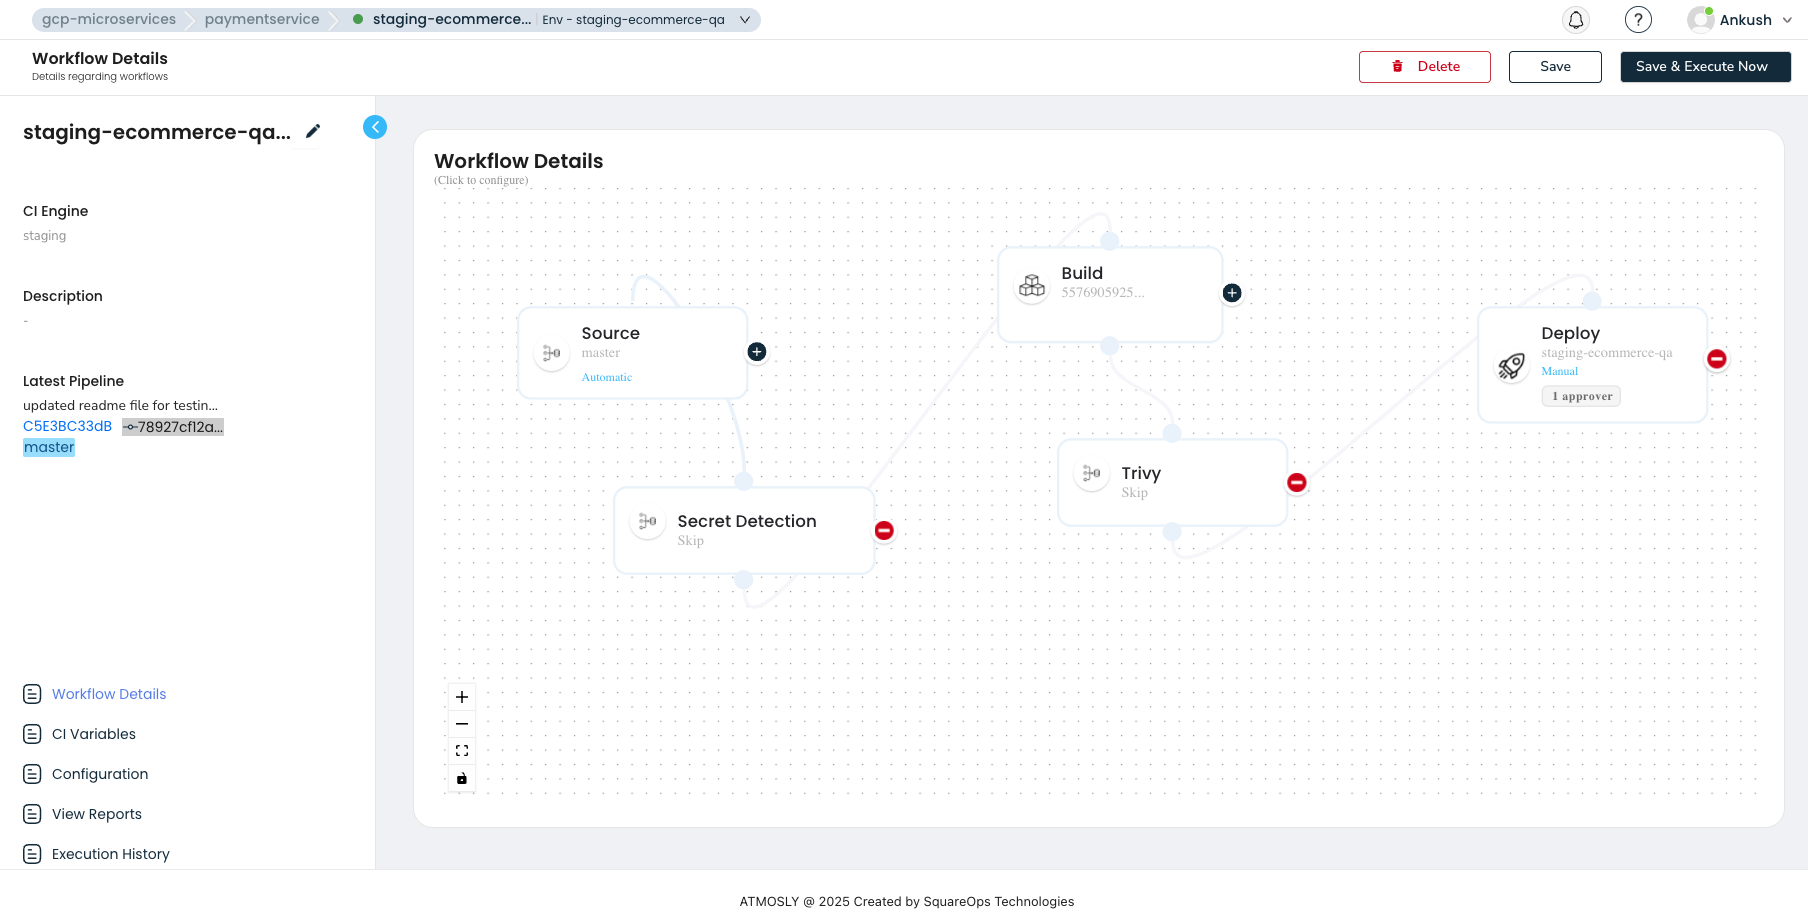Fit the workflow view to the canvas
The image size is (1808, 924).
[462, 751]
